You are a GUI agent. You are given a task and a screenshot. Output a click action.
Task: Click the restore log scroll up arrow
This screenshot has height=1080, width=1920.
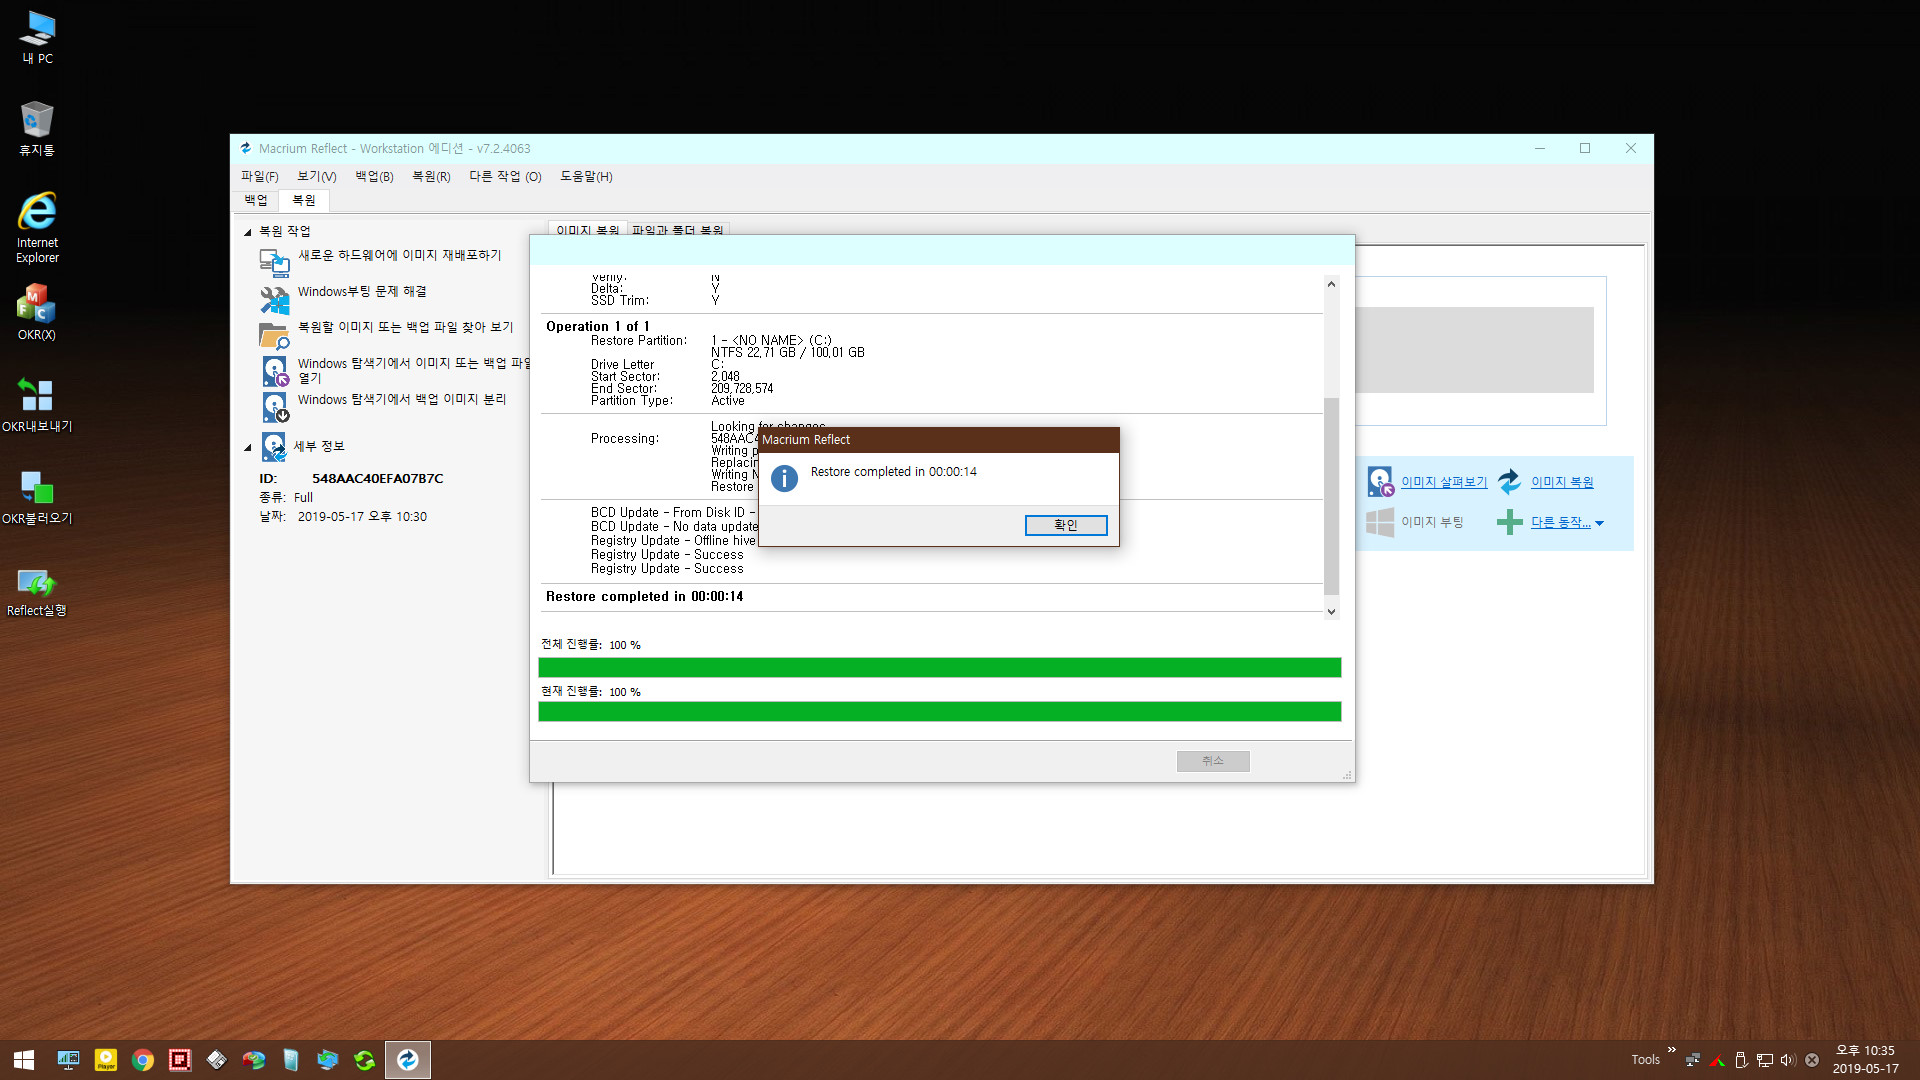(1331, 284)
